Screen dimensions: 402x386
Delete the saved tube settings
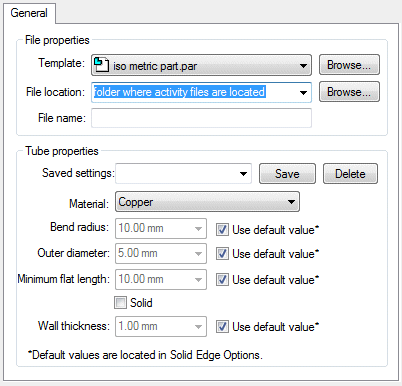pyautogui.click(x=350, y=174)
